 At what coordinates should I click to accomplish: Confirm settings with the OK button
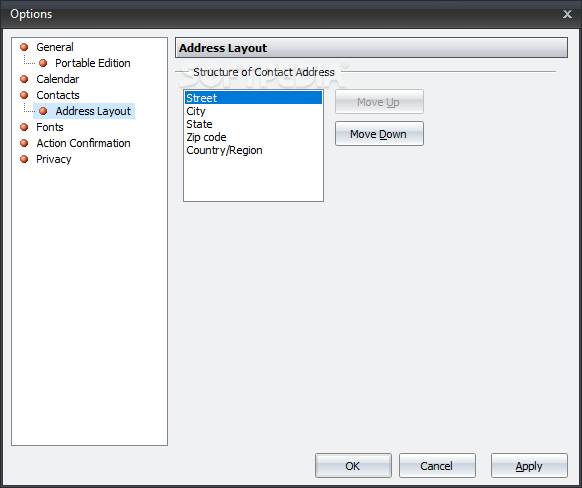coord(353,466)
